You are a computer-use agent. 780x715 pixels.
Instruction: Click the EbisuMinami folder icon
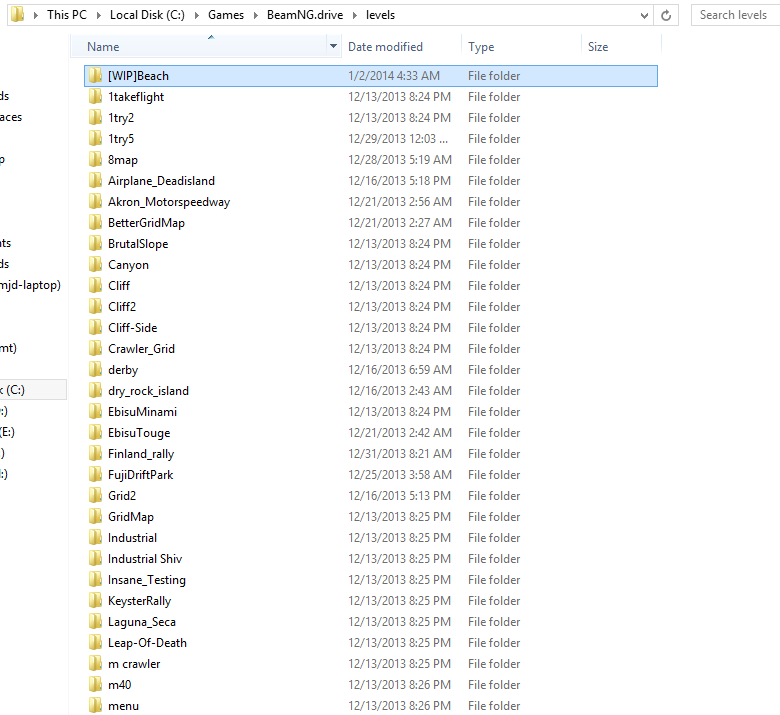point(96,411)
